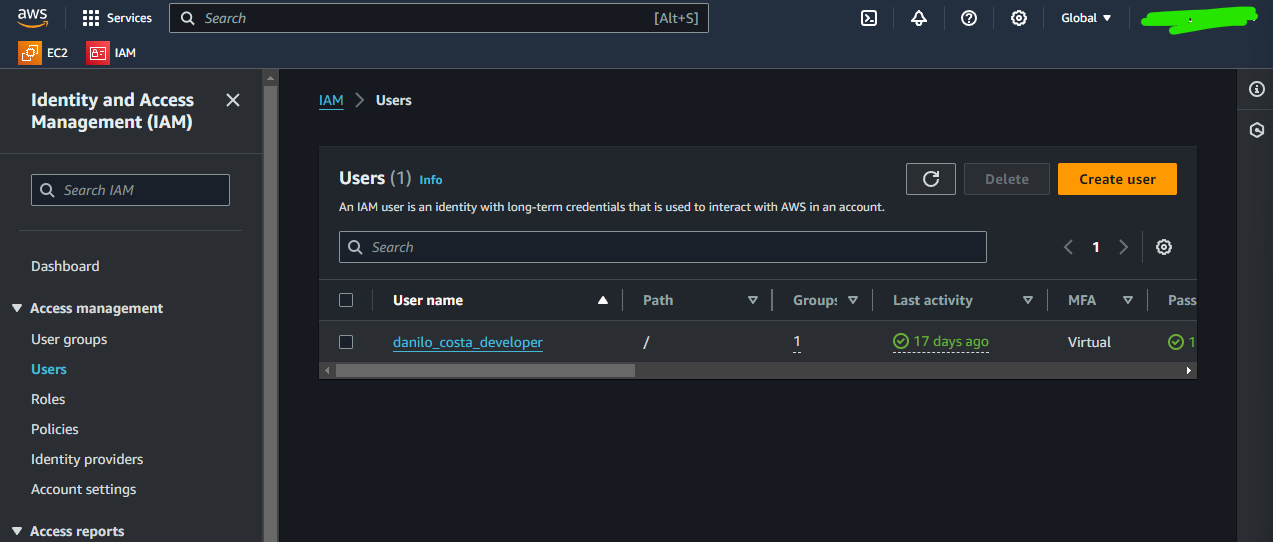Open the console settings gear in top bar
Viewport: 1273px width, 542px height.
[x=1019, y=18]
